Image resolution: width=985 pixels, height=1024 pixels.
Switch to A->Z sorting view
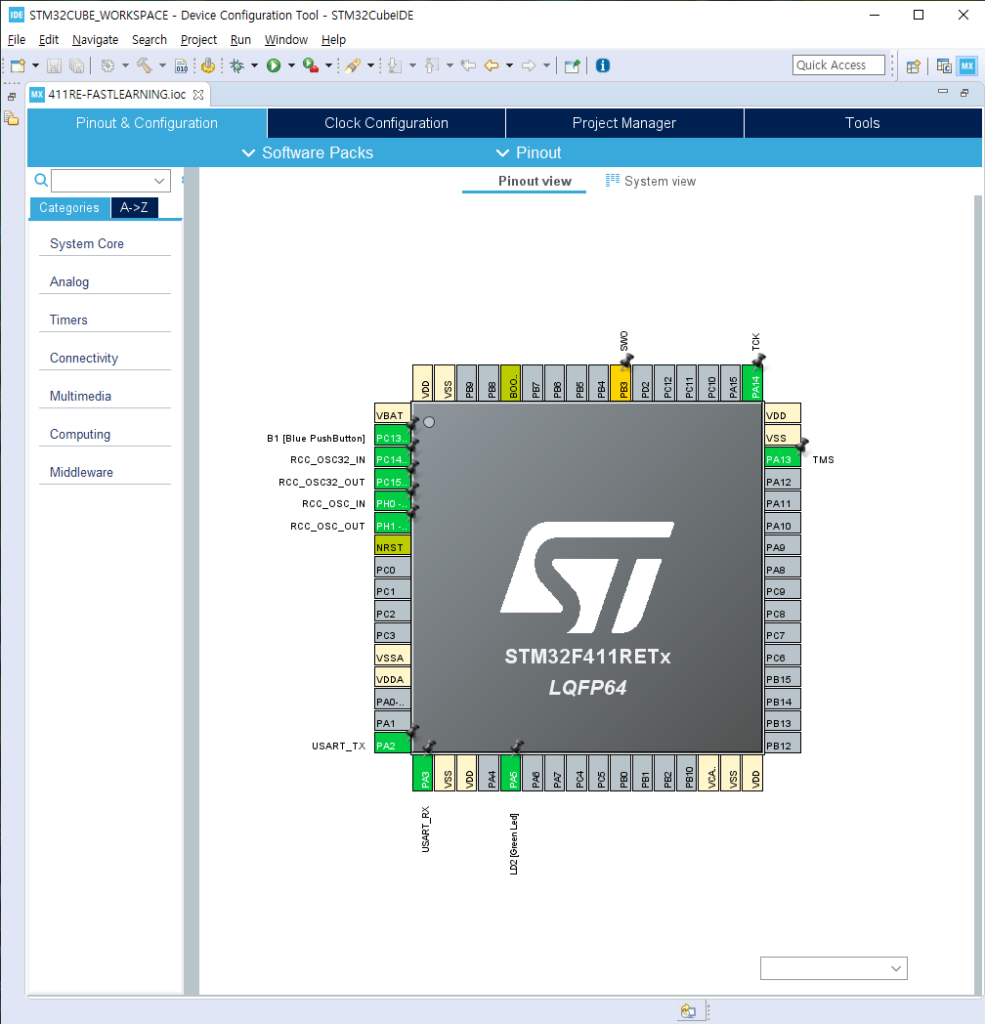(134, 208)
